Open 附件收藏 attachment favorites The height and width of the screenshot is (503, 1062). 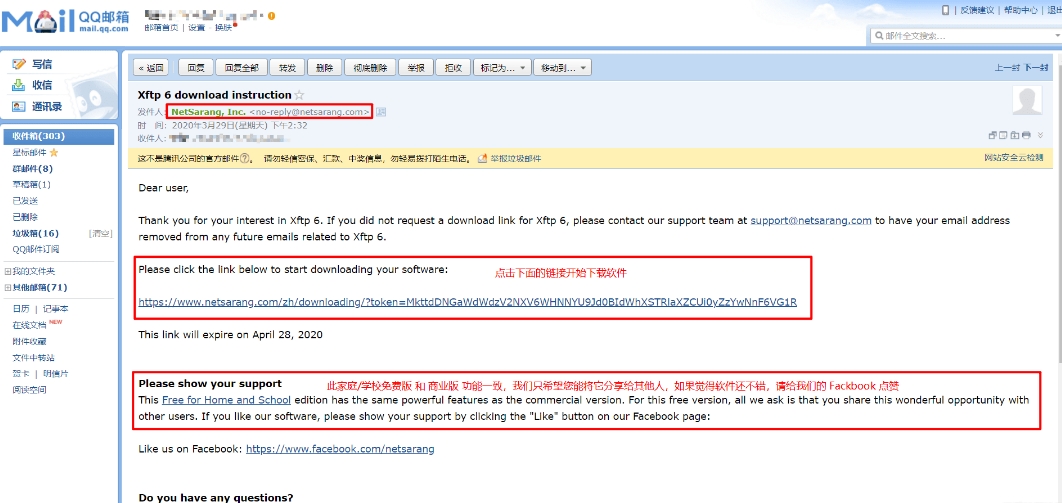[29, 342]
